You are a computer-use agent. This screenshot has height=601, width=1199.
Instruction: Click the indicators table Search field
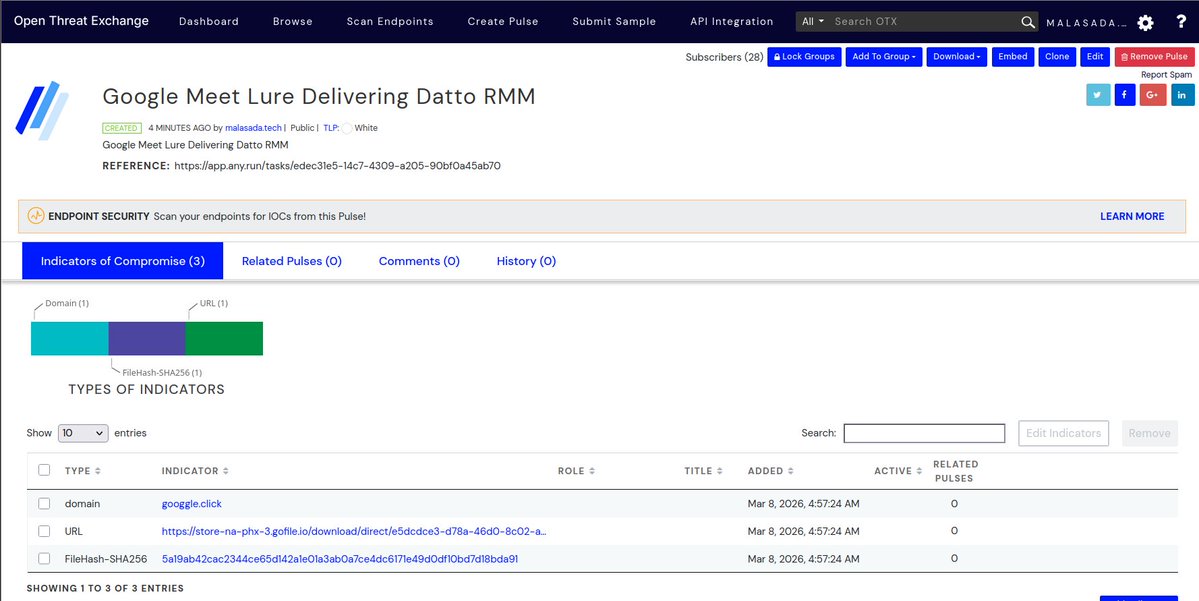click(x=924, y=433)
